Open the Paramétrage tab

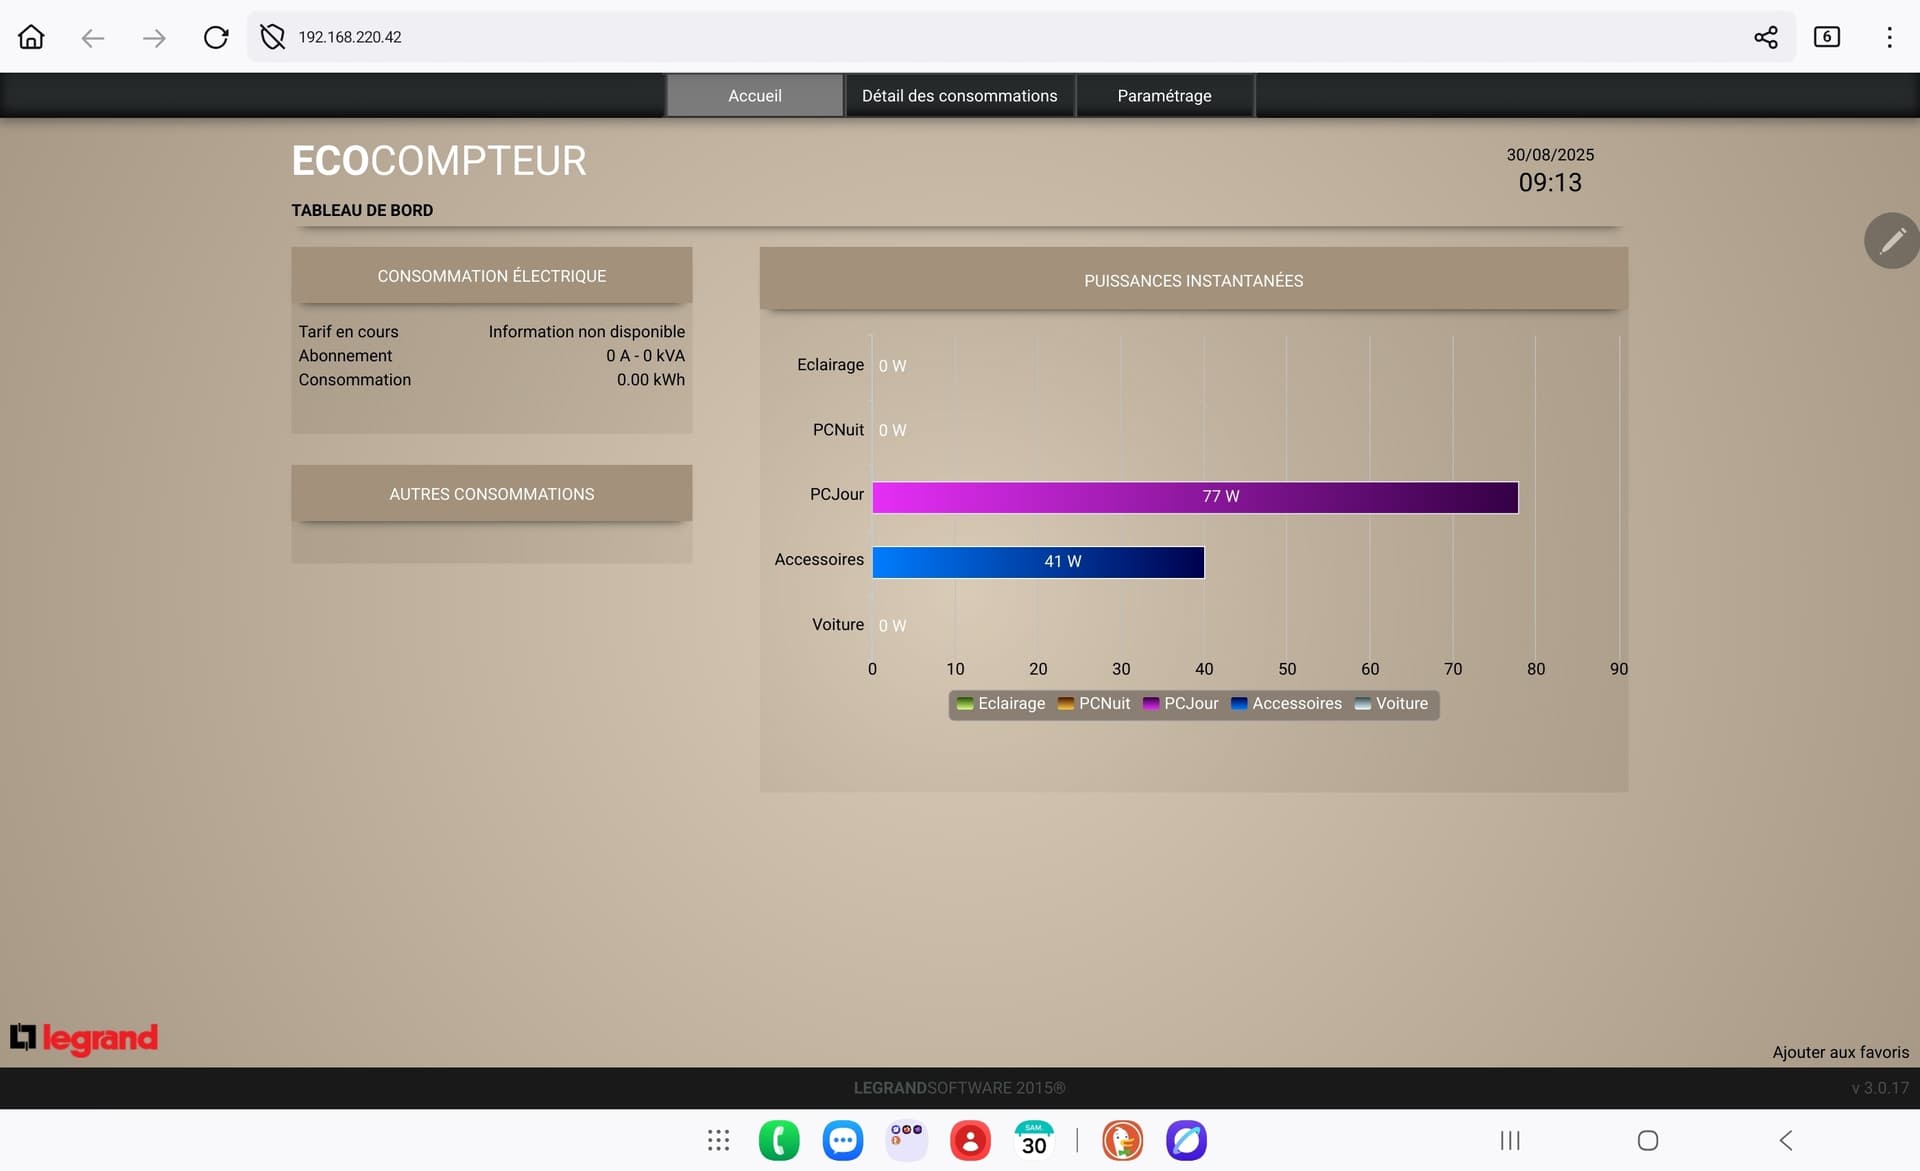1164,96
